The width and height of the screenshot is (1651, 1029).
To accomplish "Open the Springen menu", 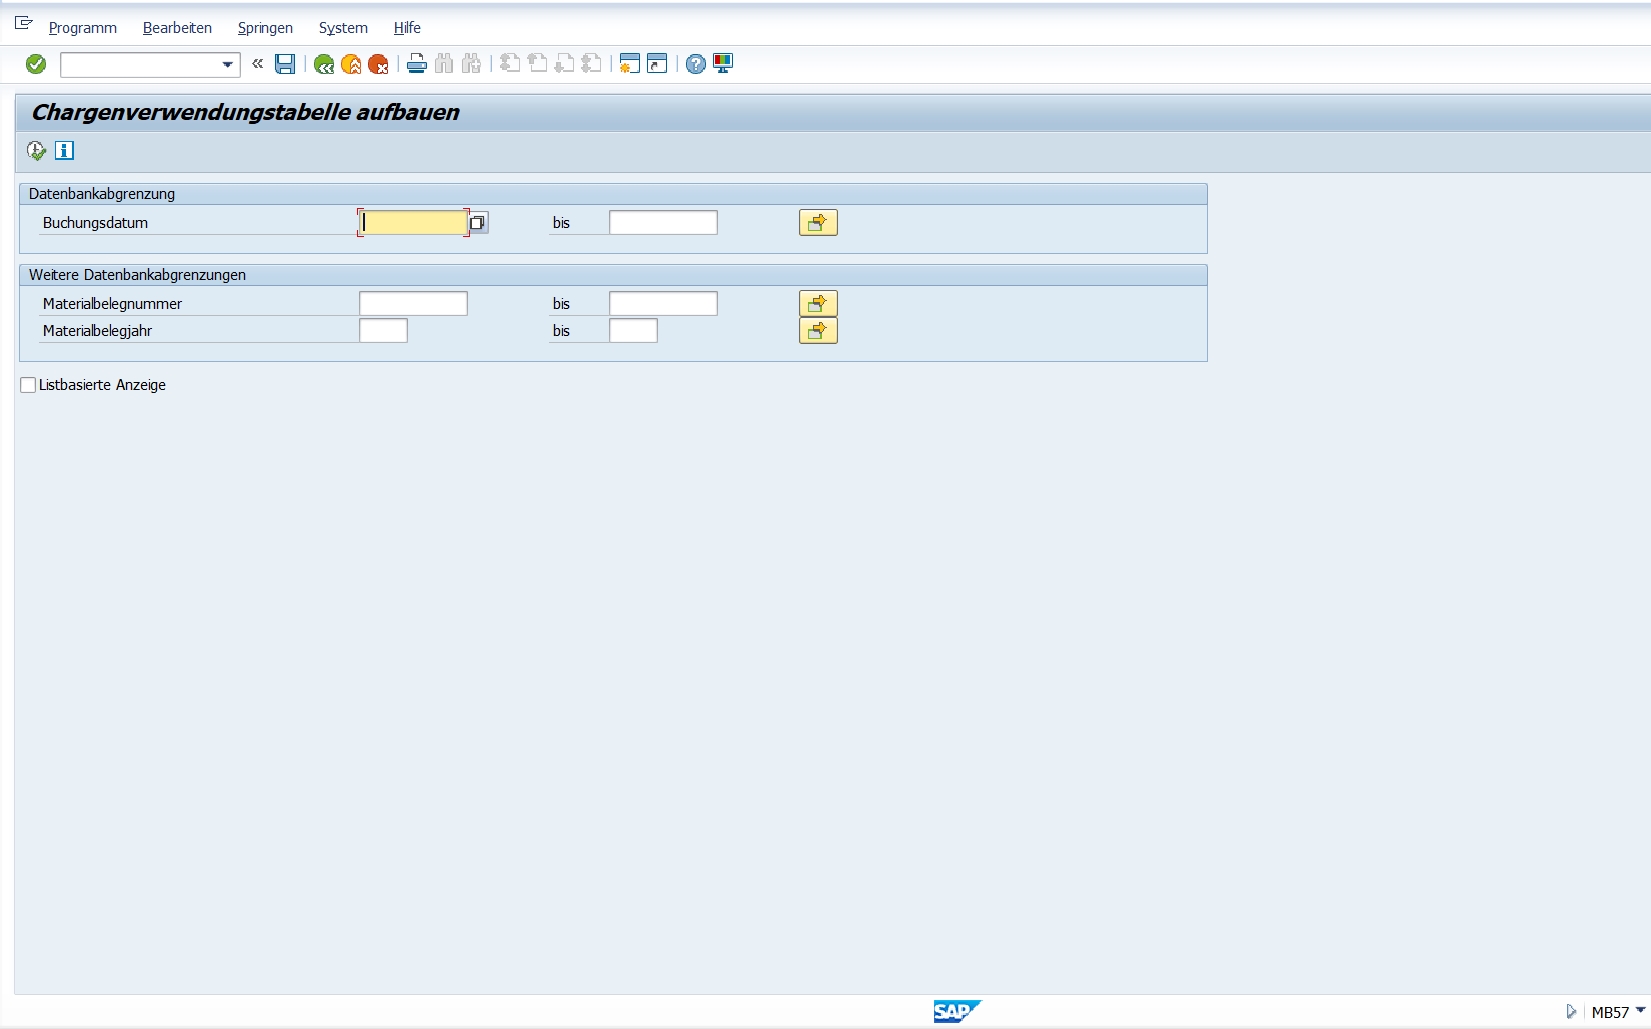I will pos(265,28).
